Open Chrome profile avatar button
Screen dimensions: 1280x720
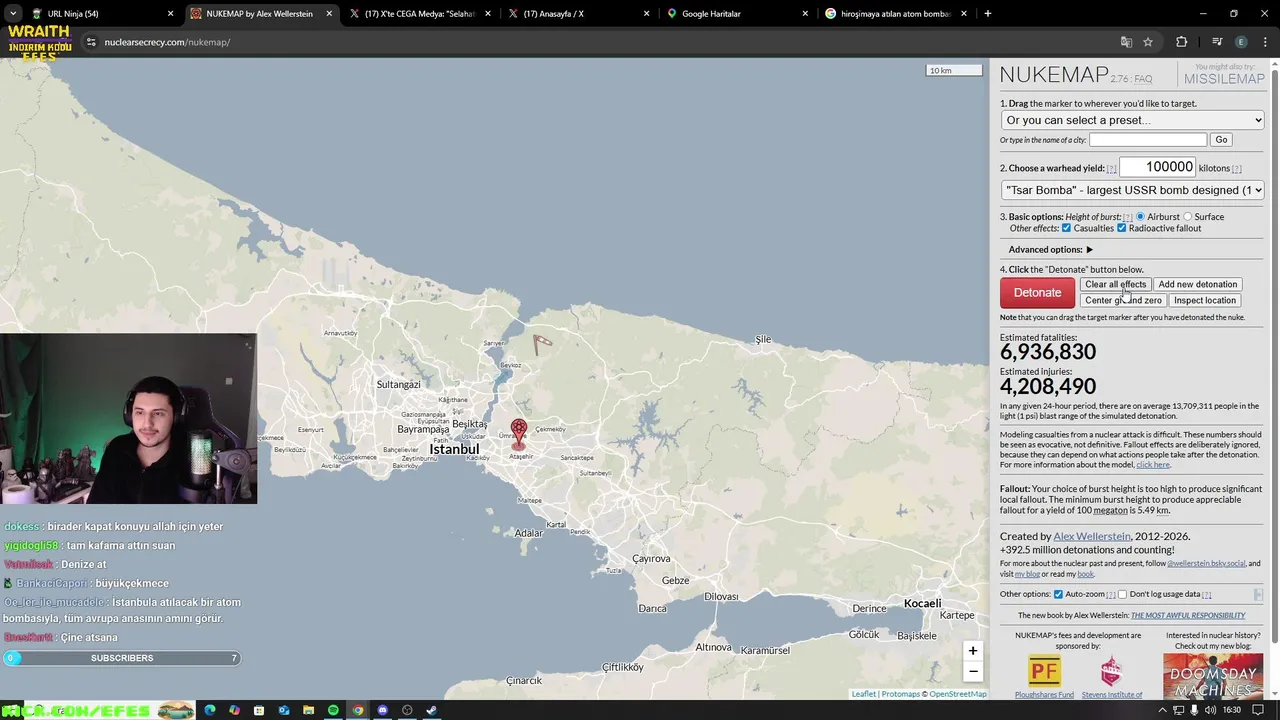coord(1241,42)
